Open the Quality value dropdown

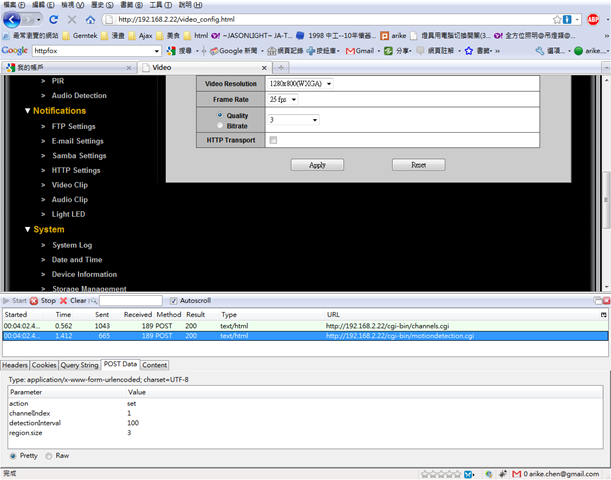tap(293, 120)
